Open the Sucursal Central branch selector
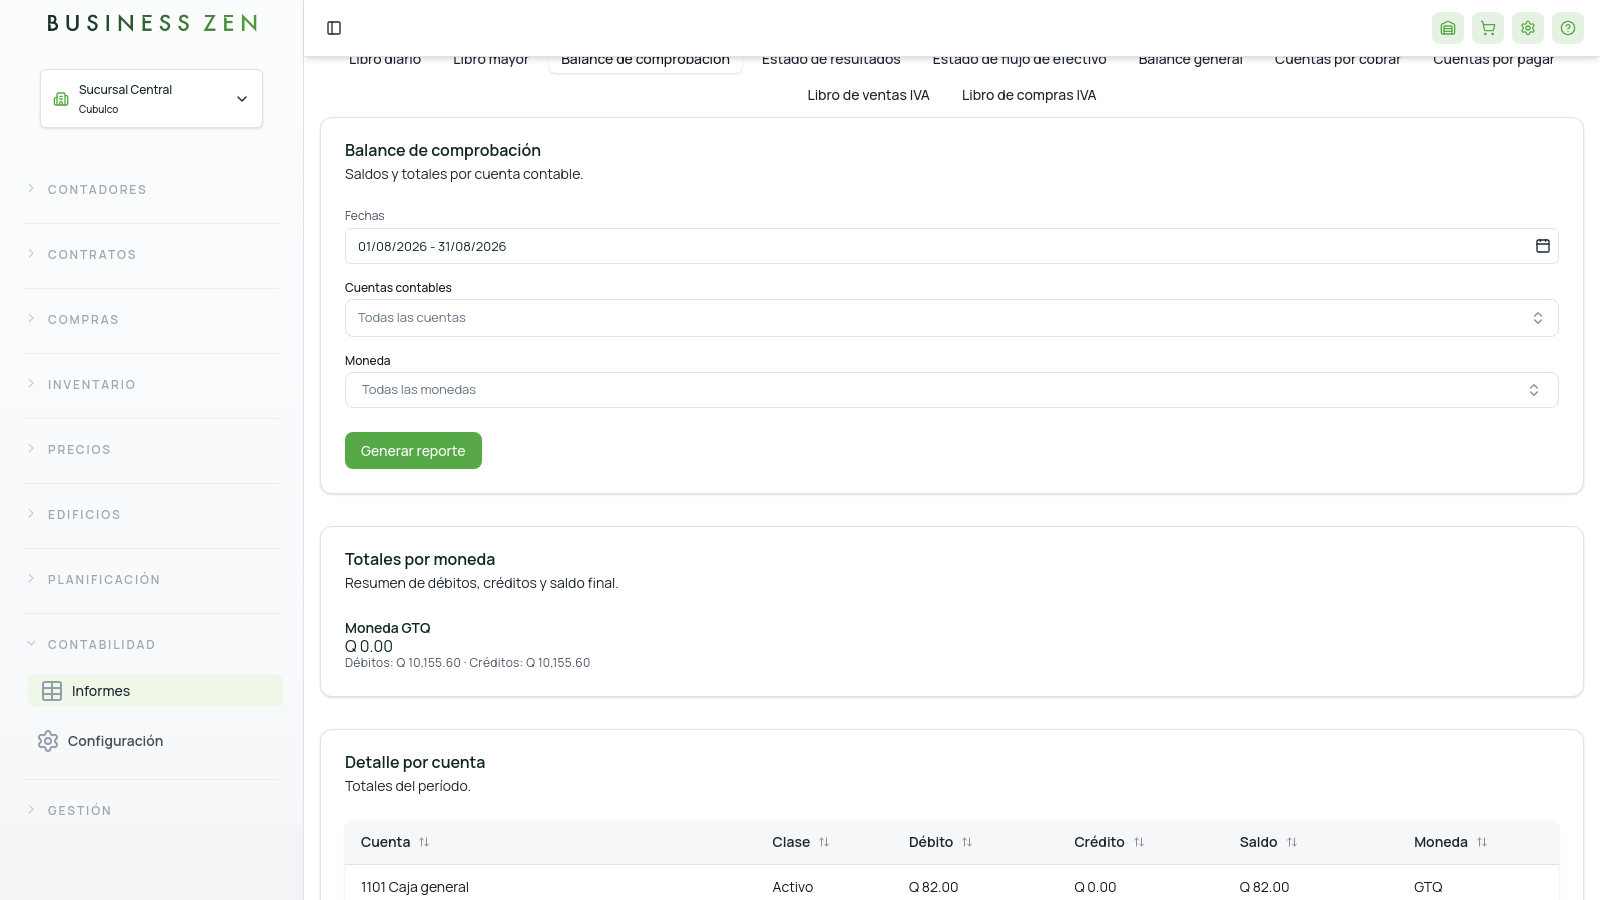1600x900 pixels. (151, 99)
